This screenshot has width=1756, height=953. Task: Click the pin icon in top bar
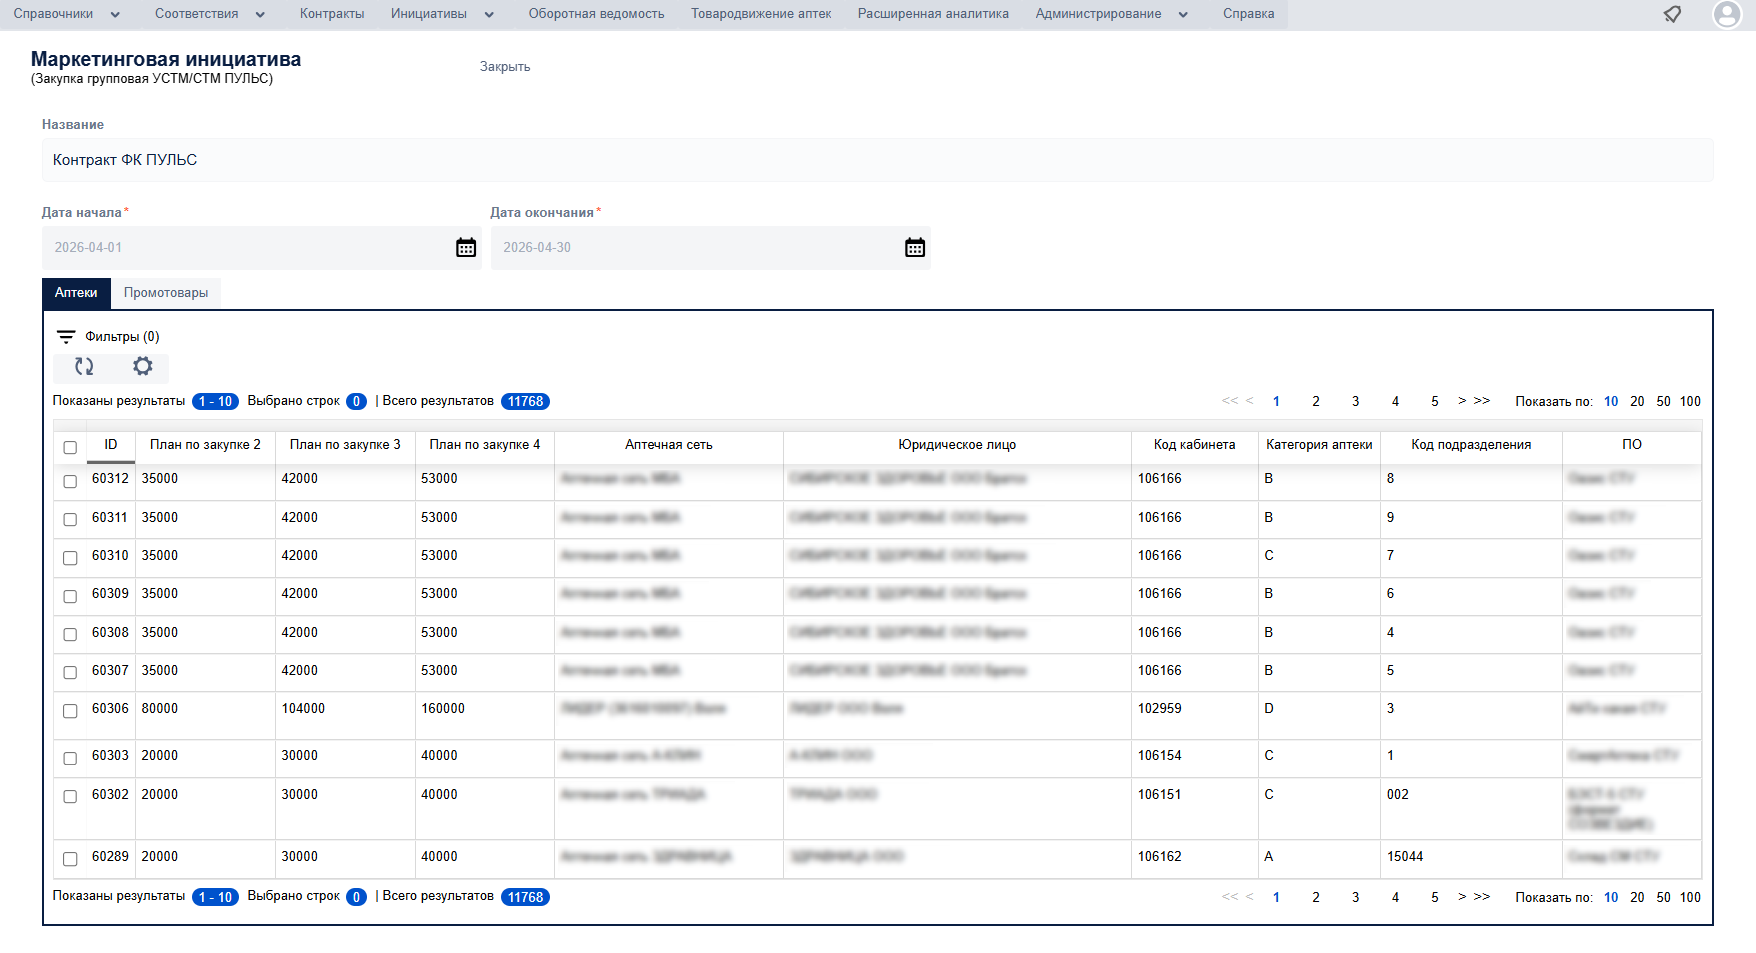click(1672, 14)
